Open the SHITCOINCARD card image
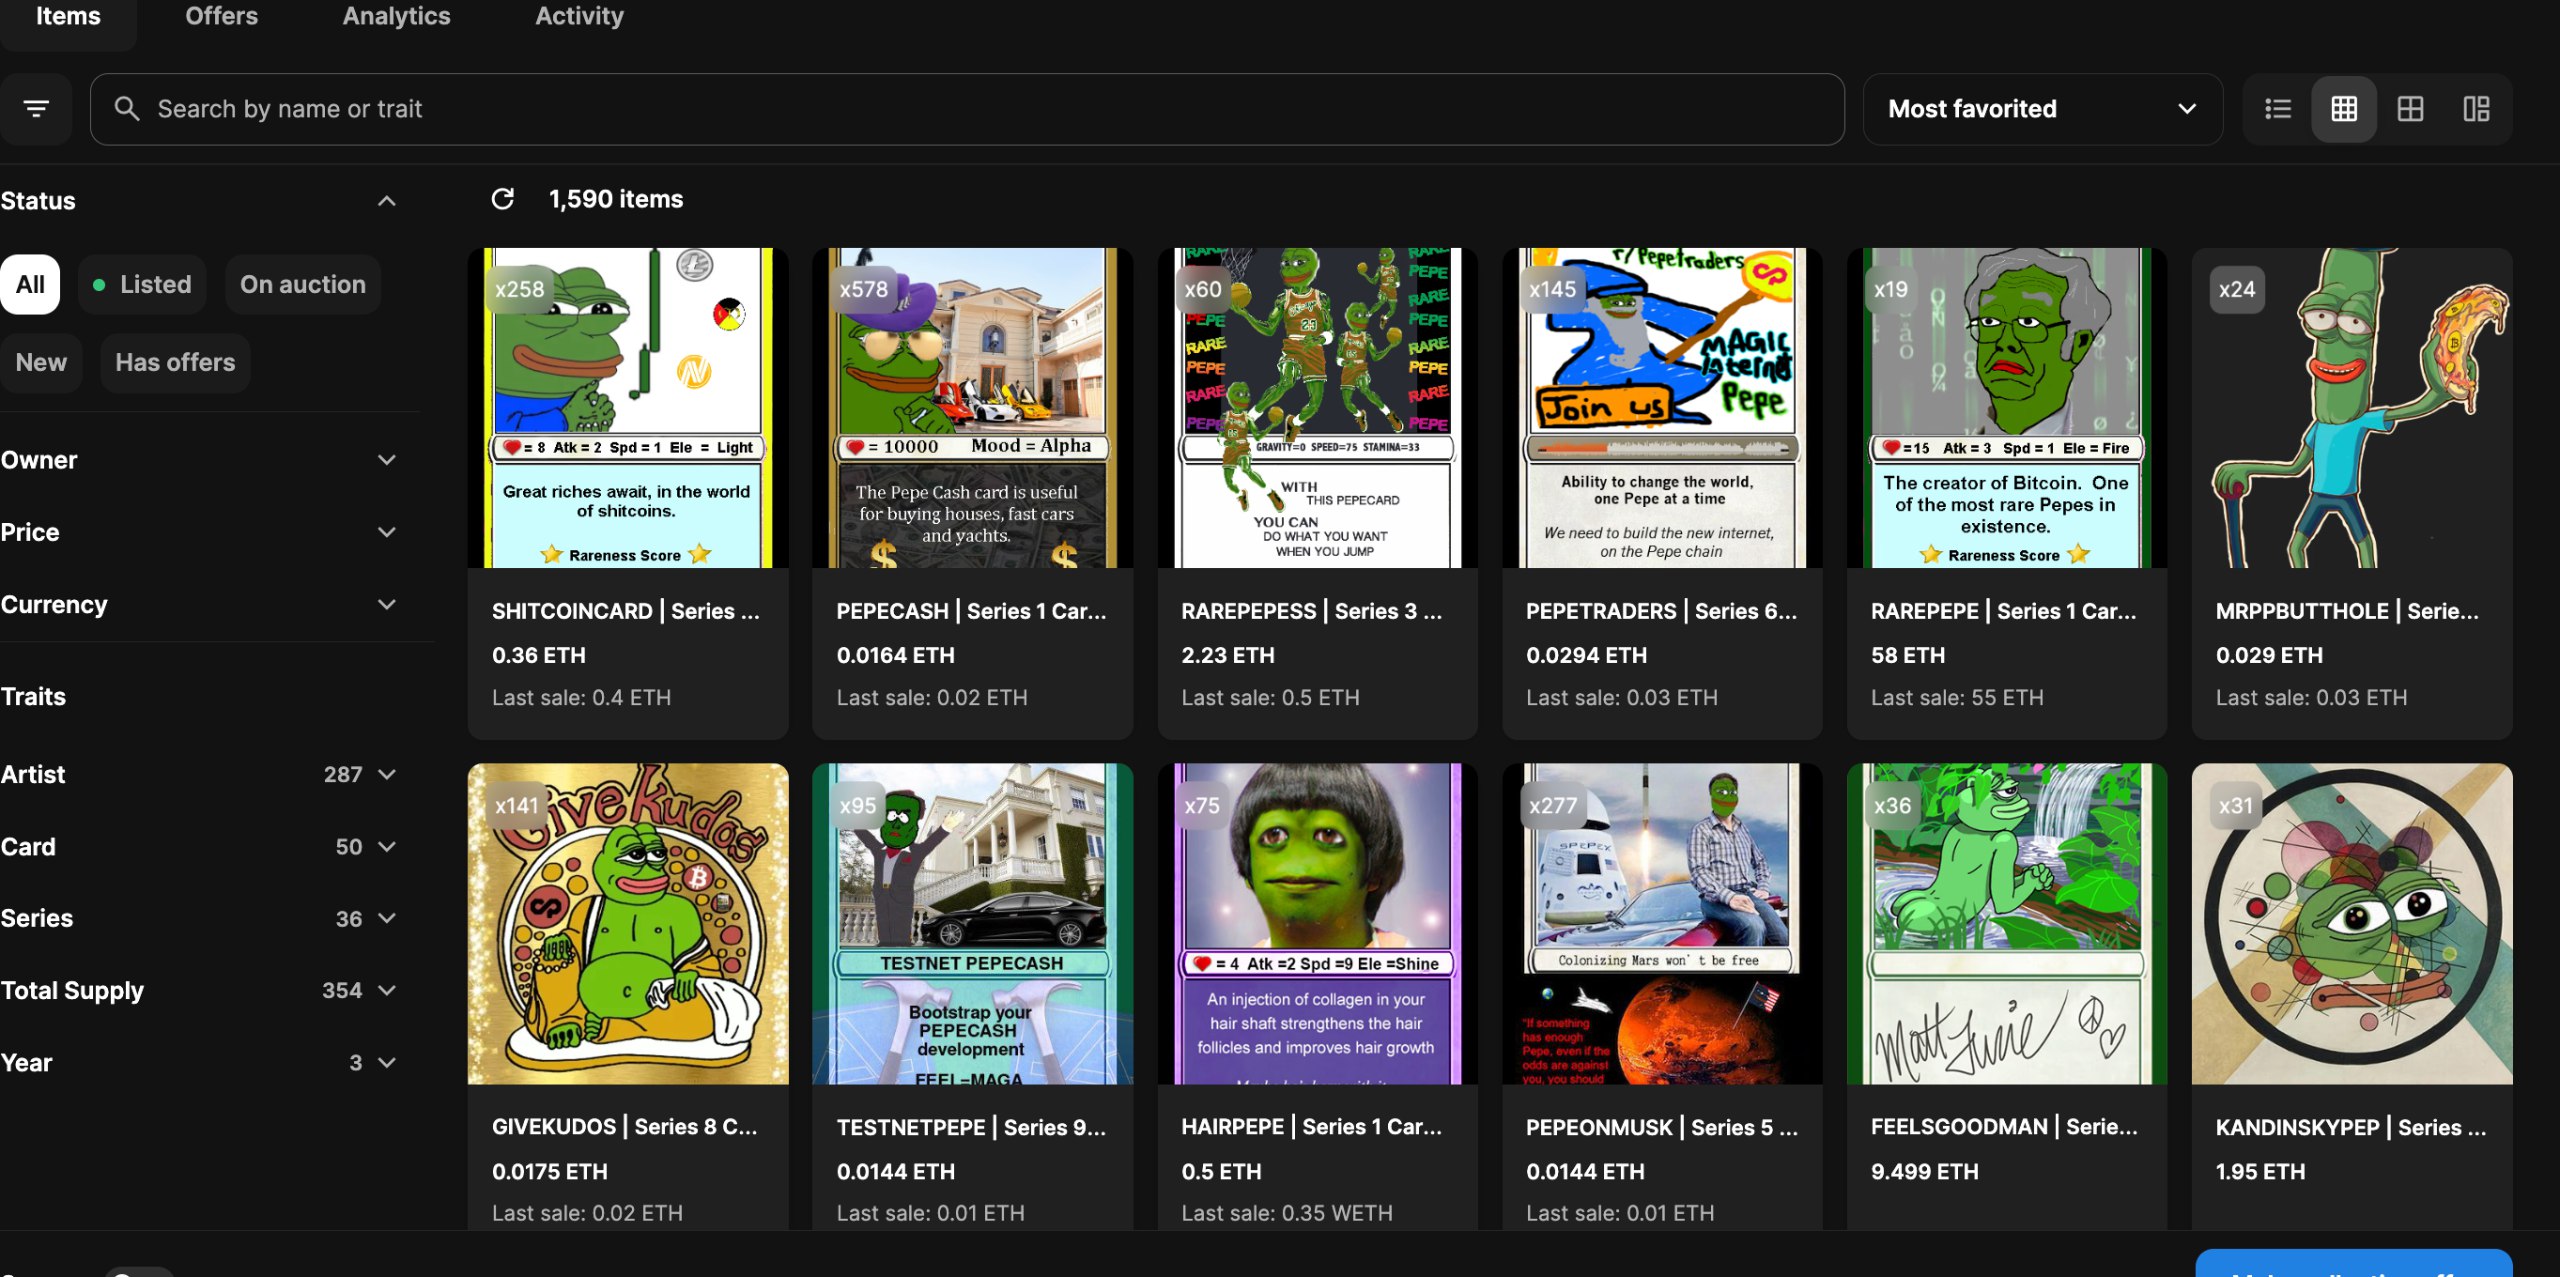This screenshot has width=2560, height=1277. click(628, 408)
